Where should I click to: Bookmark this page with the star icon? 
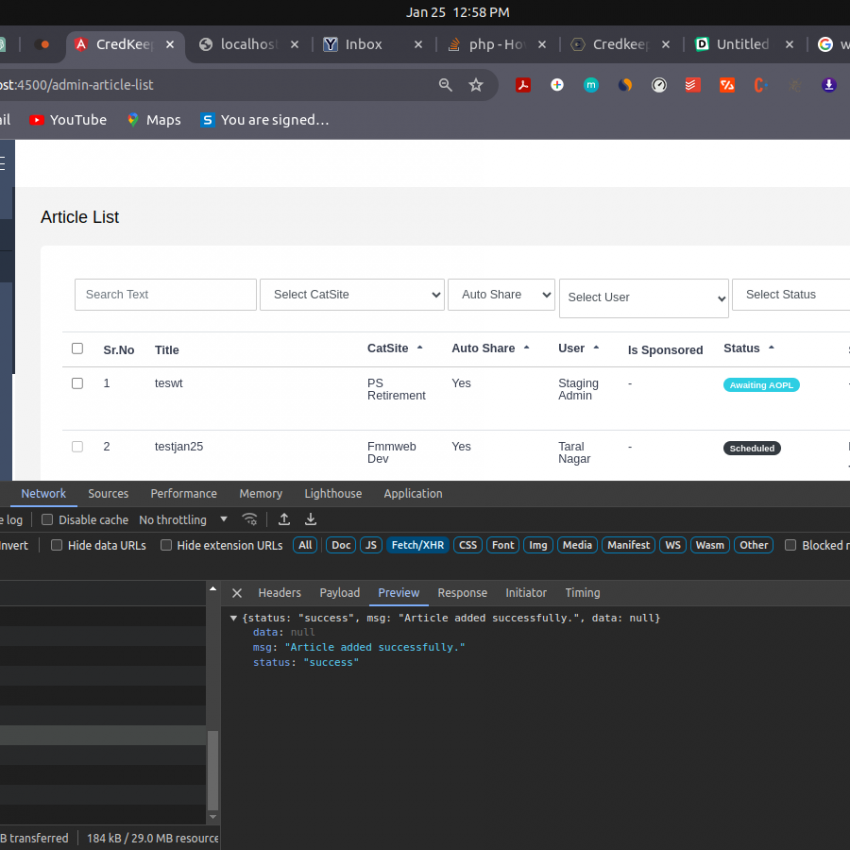point(475,85)
